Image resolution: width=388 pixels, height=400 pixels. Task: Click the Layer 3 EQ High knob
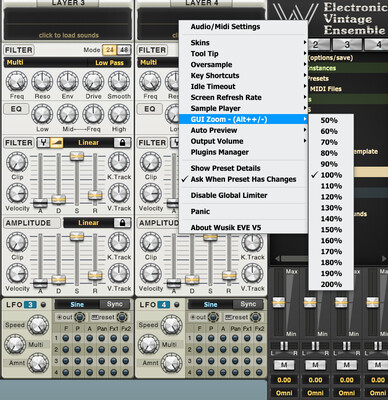point(119,115)
